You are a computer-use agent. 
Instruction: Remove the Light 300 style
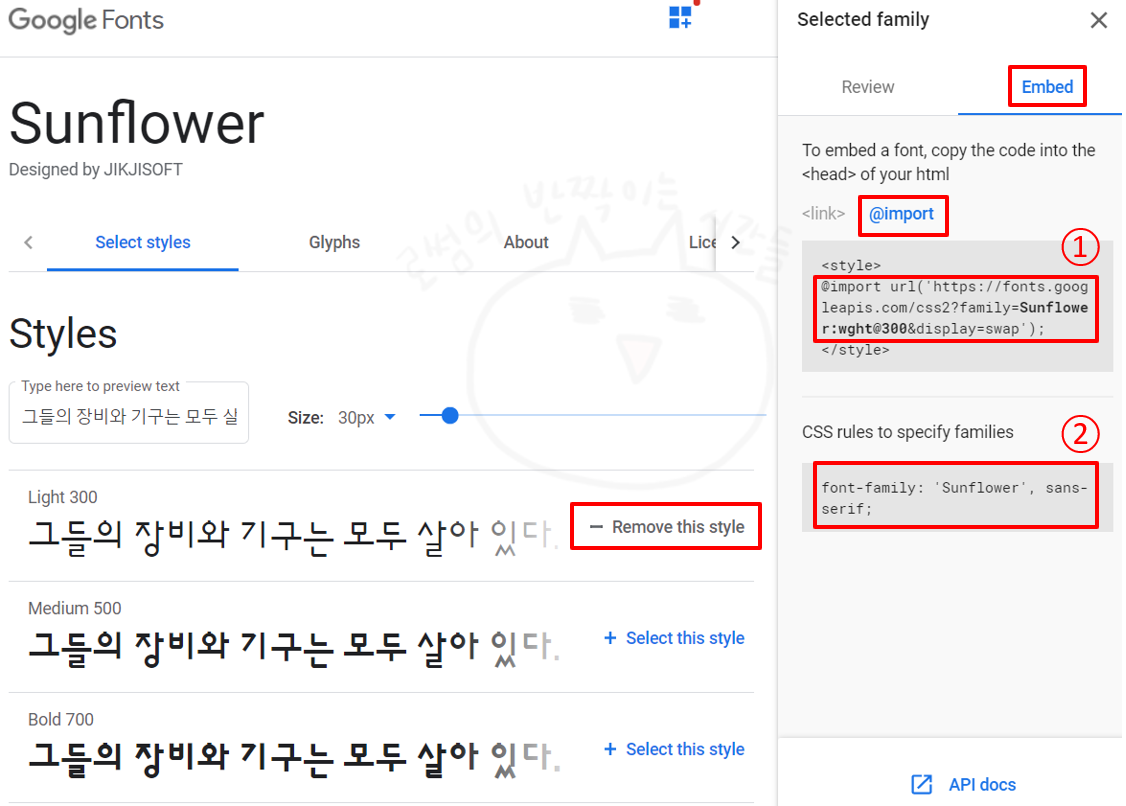[666, 527]
